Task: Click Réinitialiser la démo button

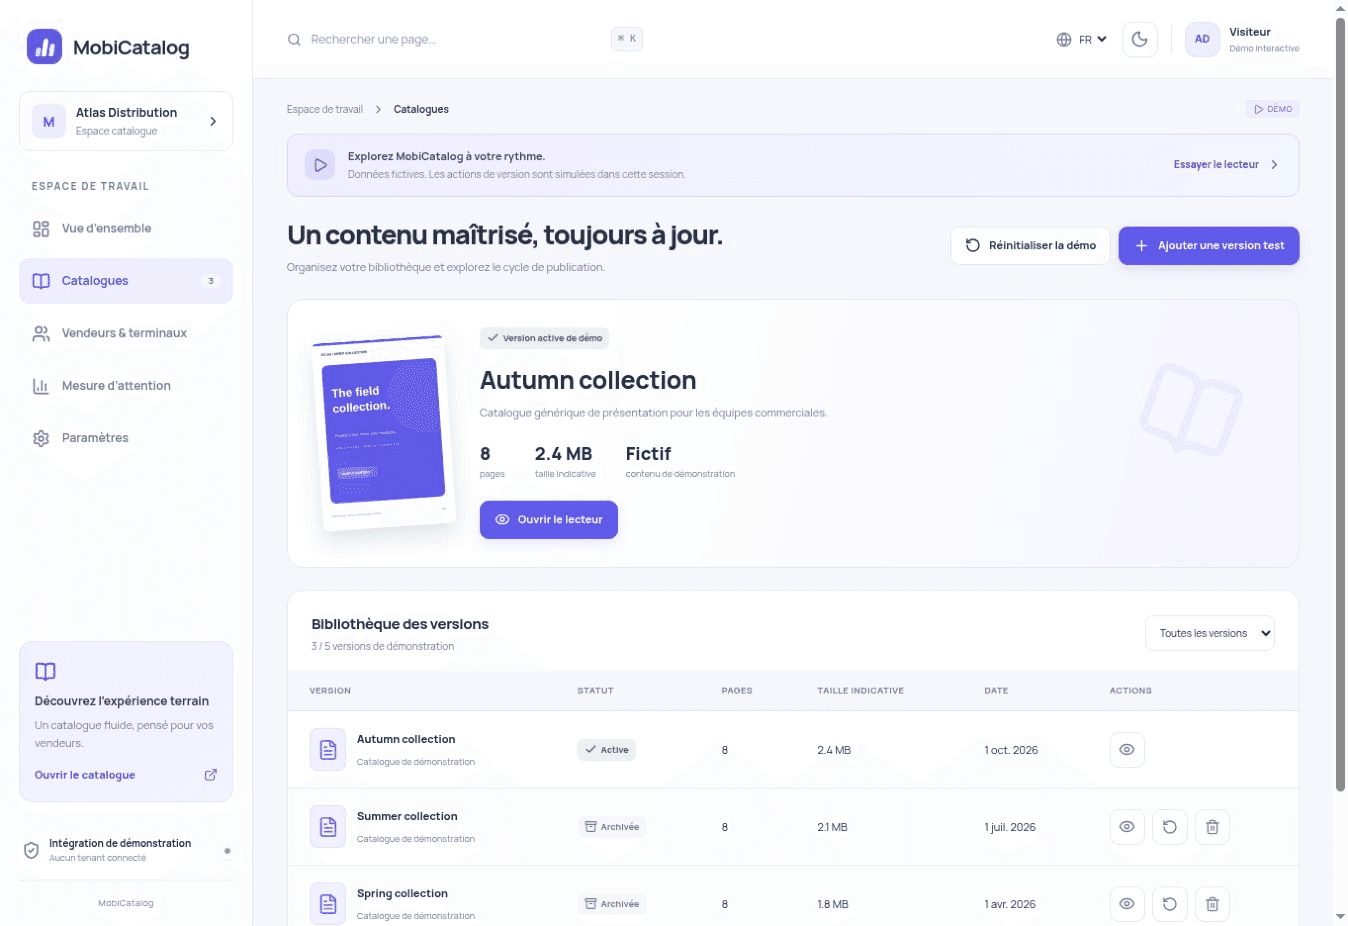Action: tap(1030, 246)
